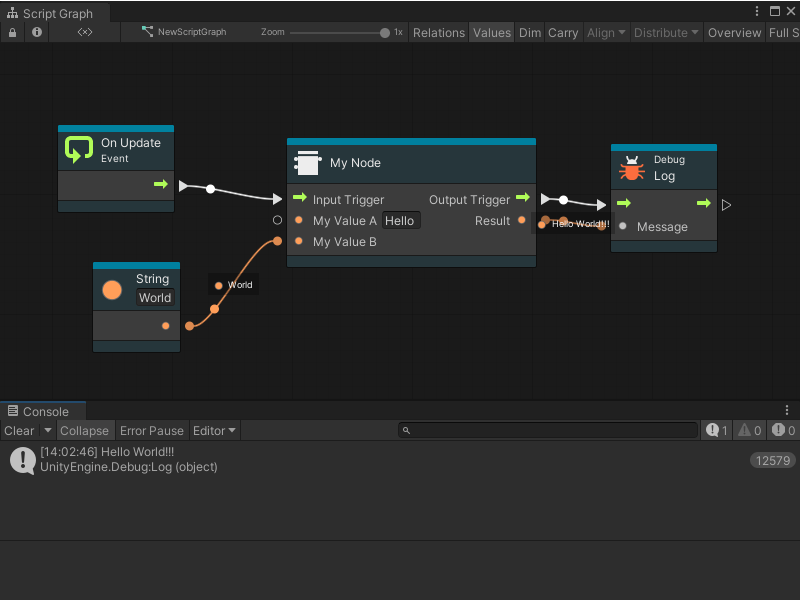Click the On Update event node icon
This screenshot has width=800, height=600.
point(79,150)
